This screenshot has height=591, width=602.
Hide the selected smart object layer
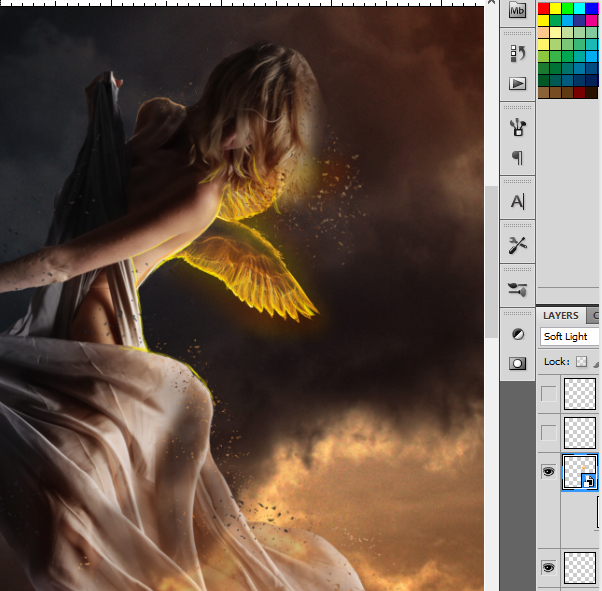click(x=548, y=472)
